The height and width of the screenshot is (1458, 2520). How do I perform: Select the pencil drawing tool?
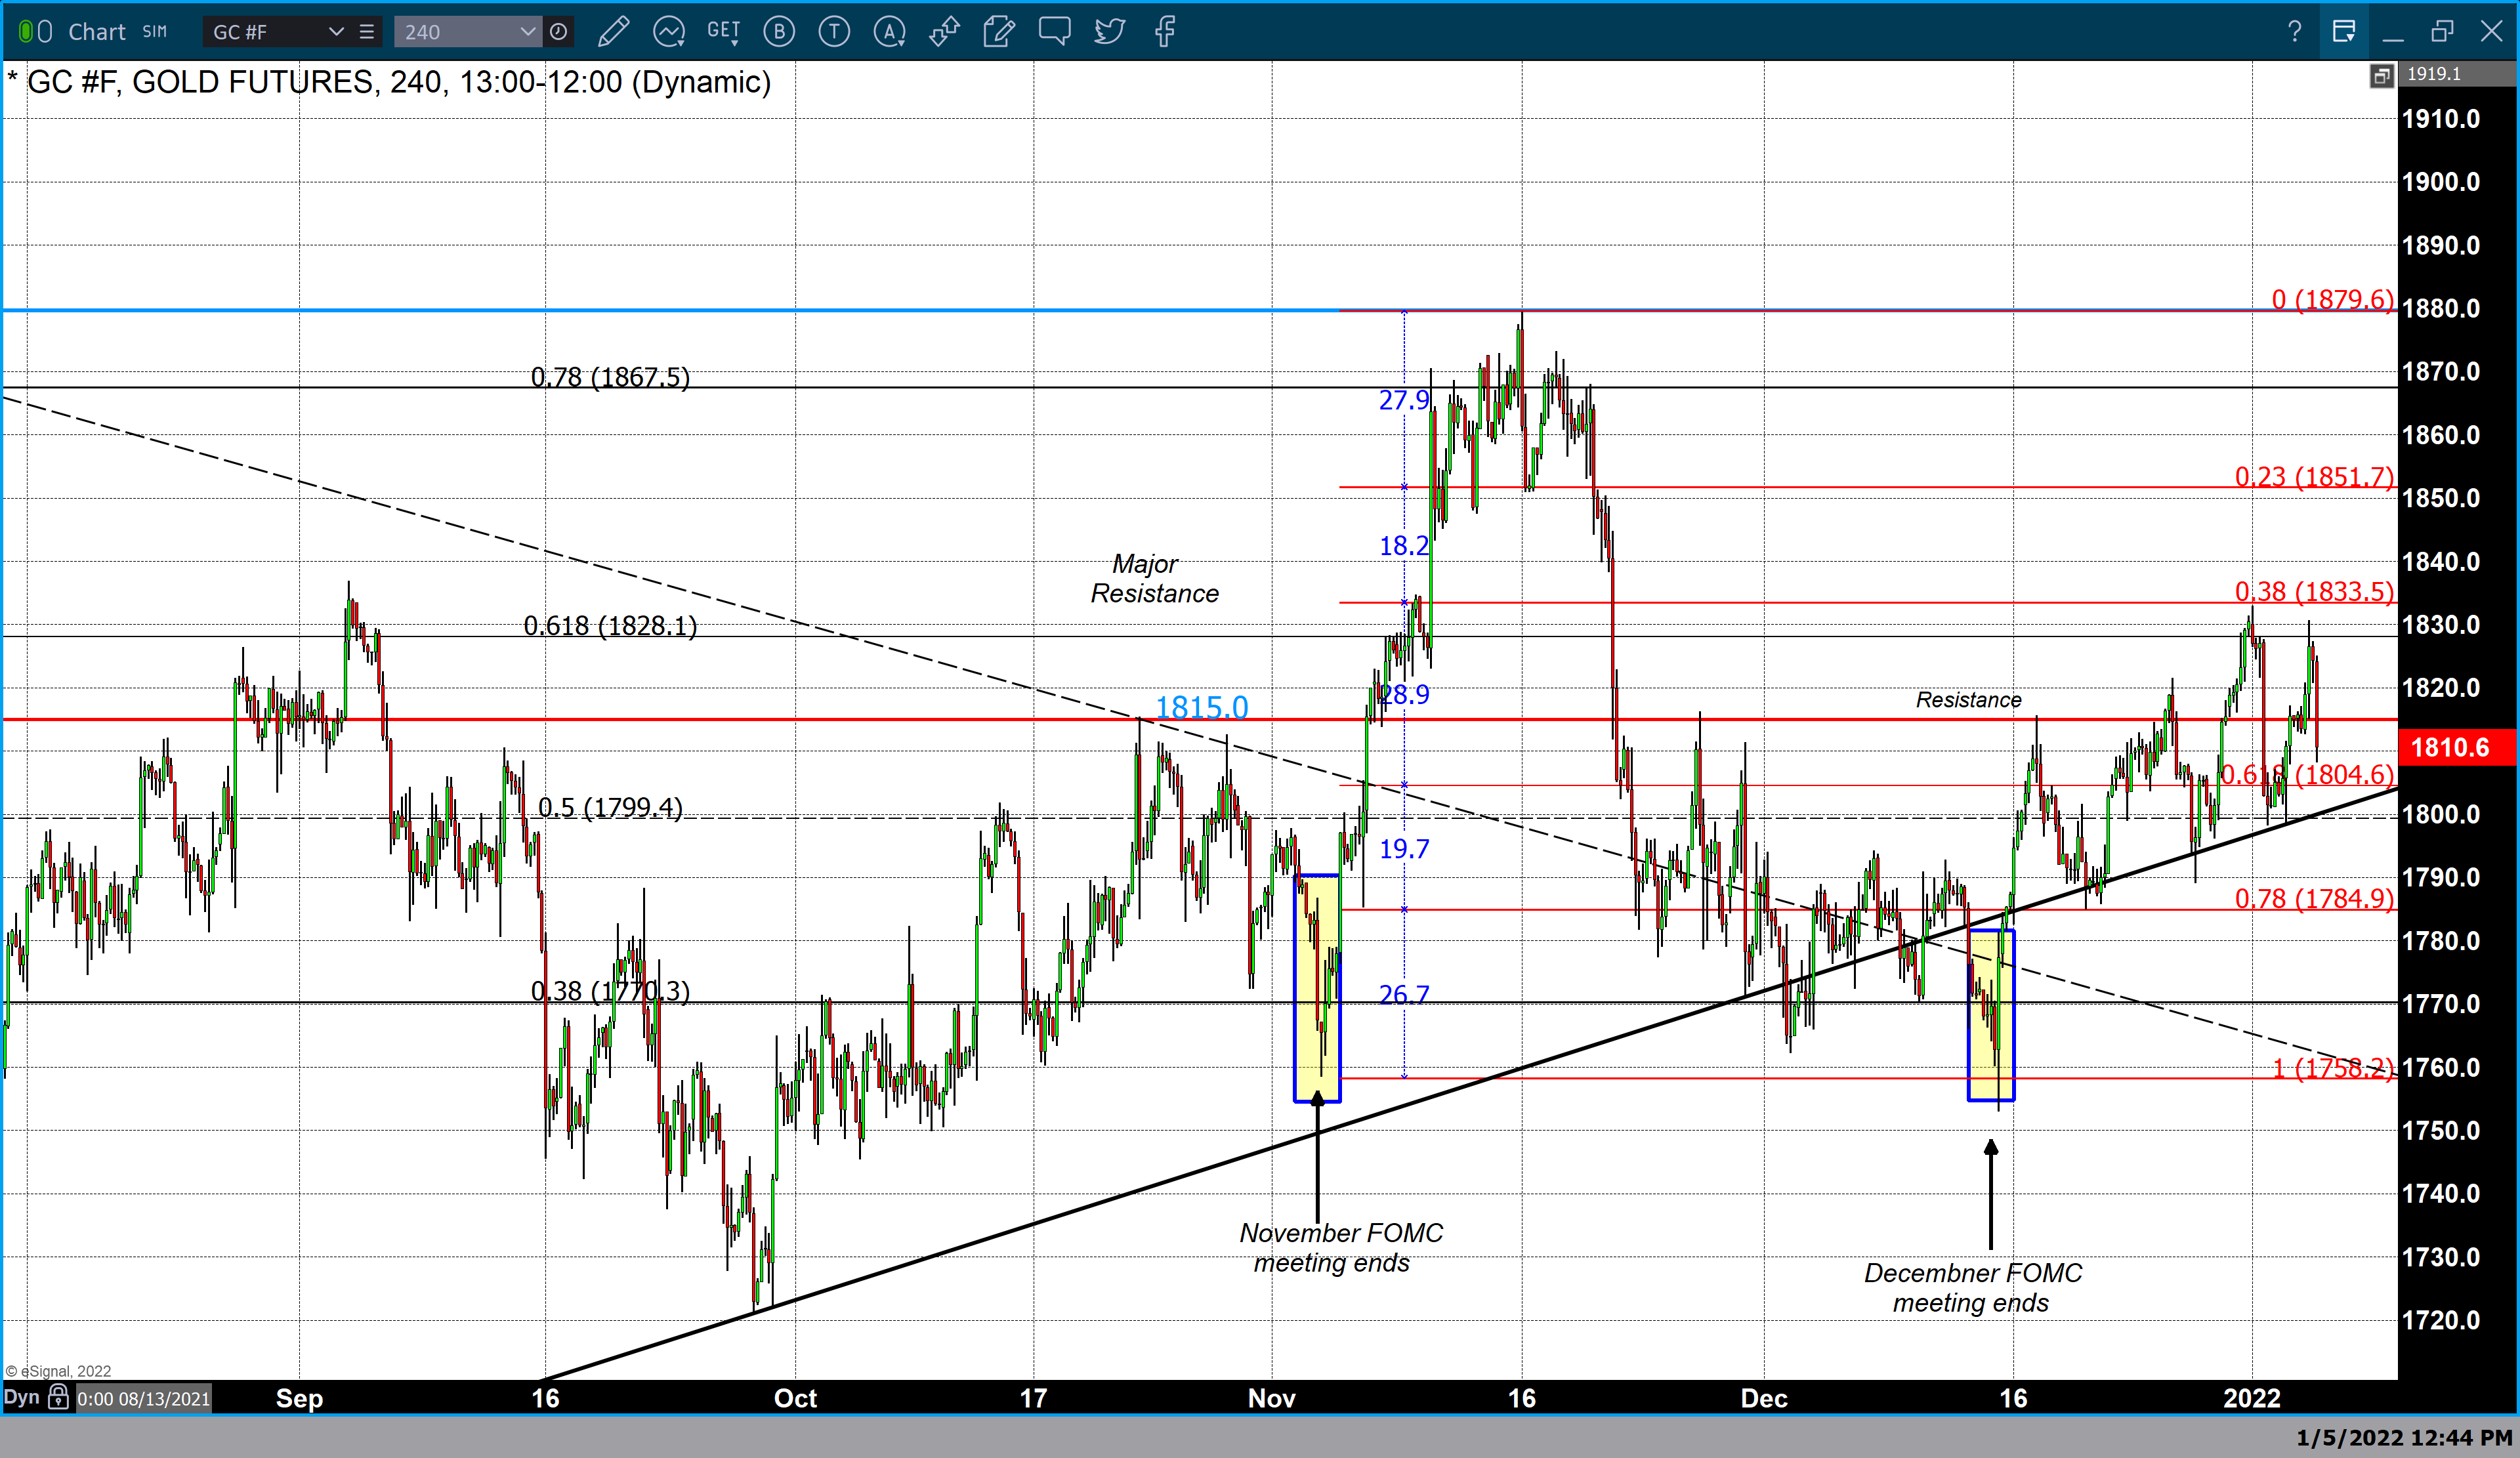pos(613,32)
